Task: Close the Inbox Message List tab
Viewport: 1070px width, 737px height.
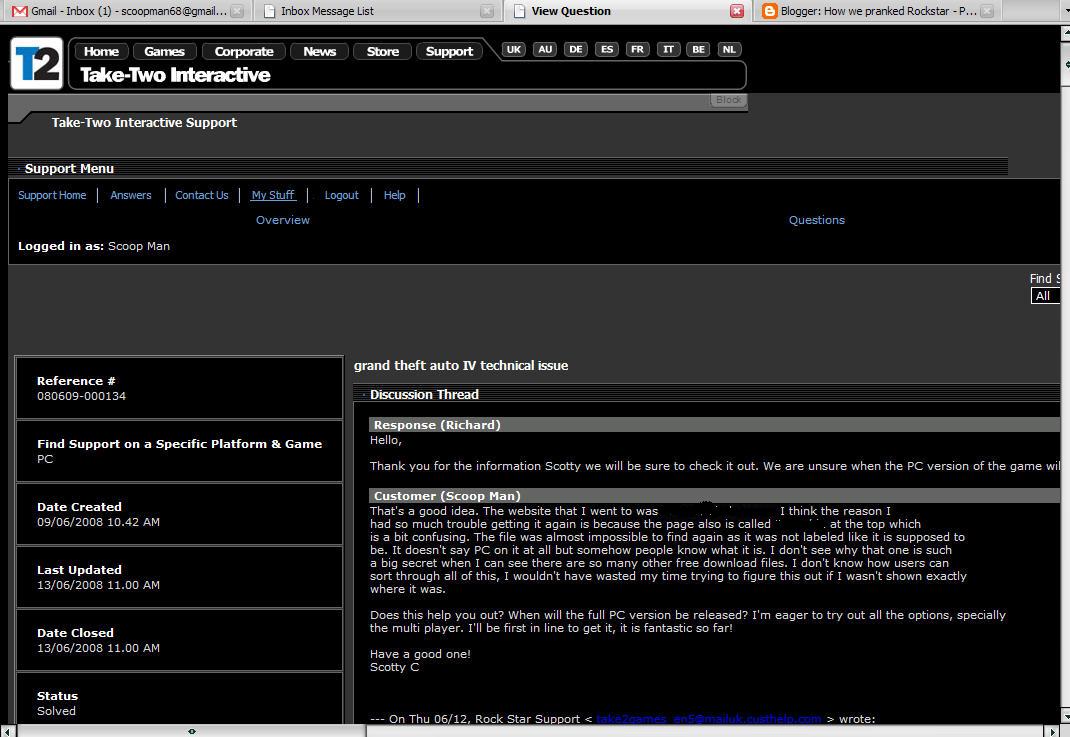Action: tap(487, 11)
